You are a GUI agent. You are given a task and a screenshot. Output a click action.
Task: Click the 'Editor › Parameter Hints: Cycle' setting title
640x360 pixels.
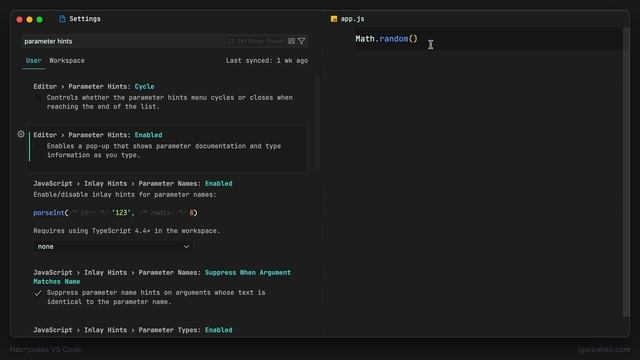(94, 87)
